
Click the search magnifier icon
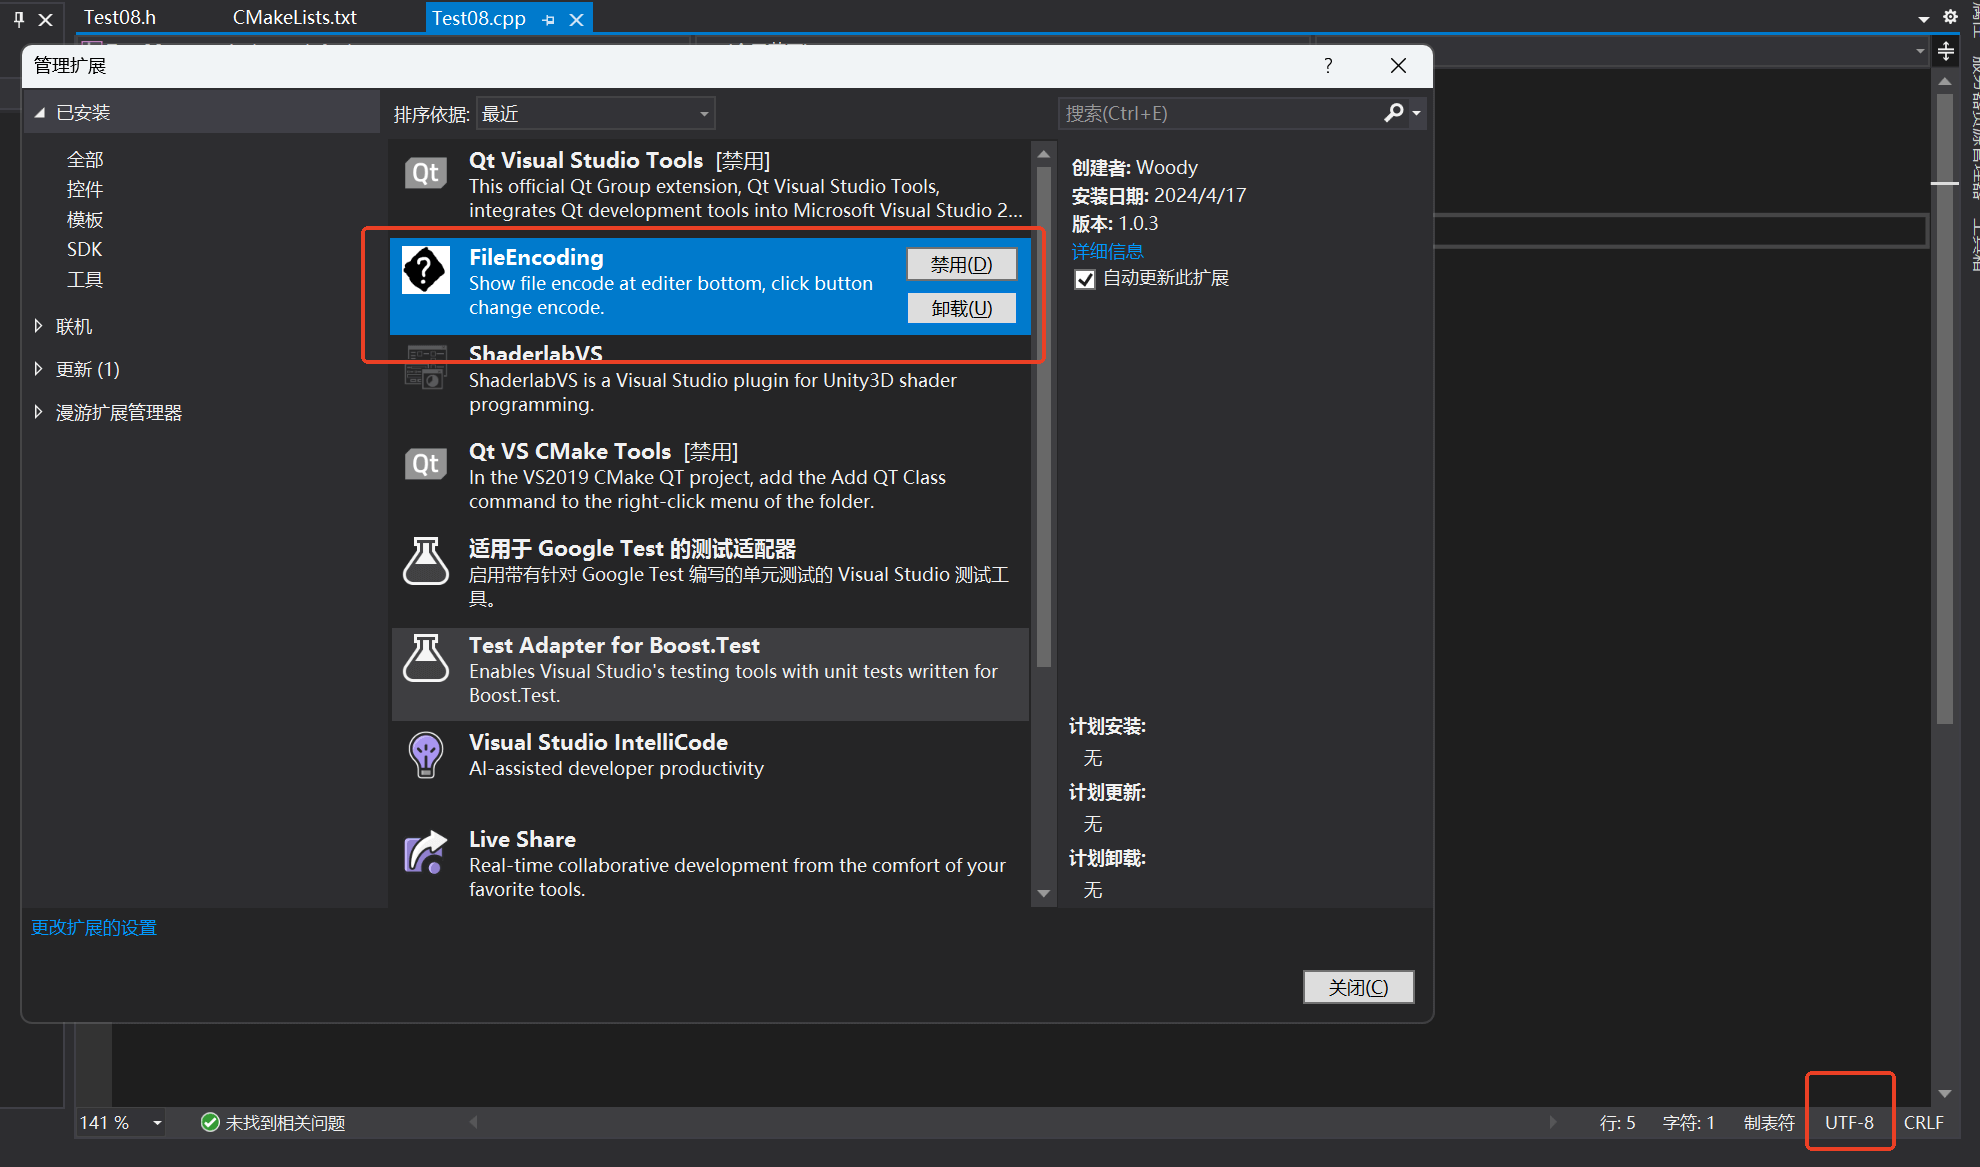click(x=1393, y=113)
